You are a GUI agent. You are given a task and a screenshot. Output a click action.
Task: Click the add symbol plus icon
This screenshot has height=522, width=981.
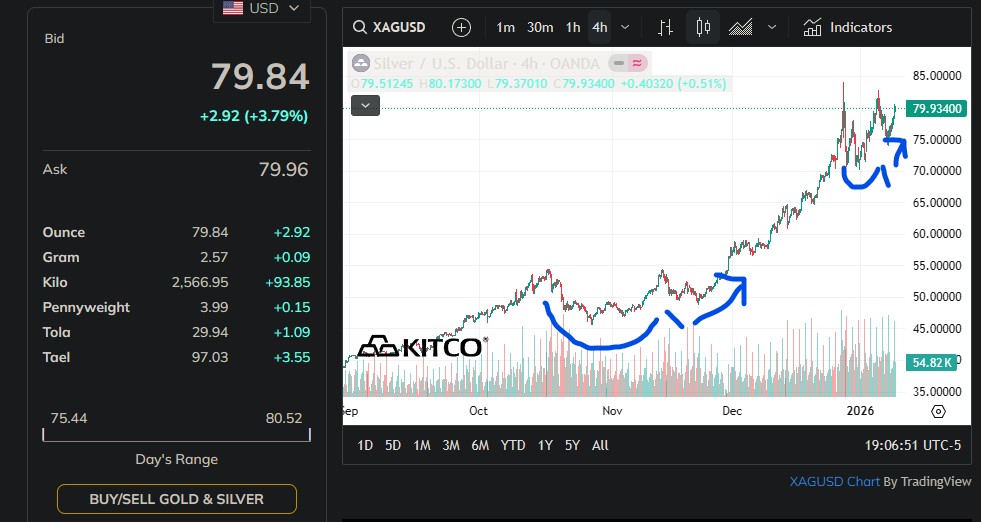point(461,28)
